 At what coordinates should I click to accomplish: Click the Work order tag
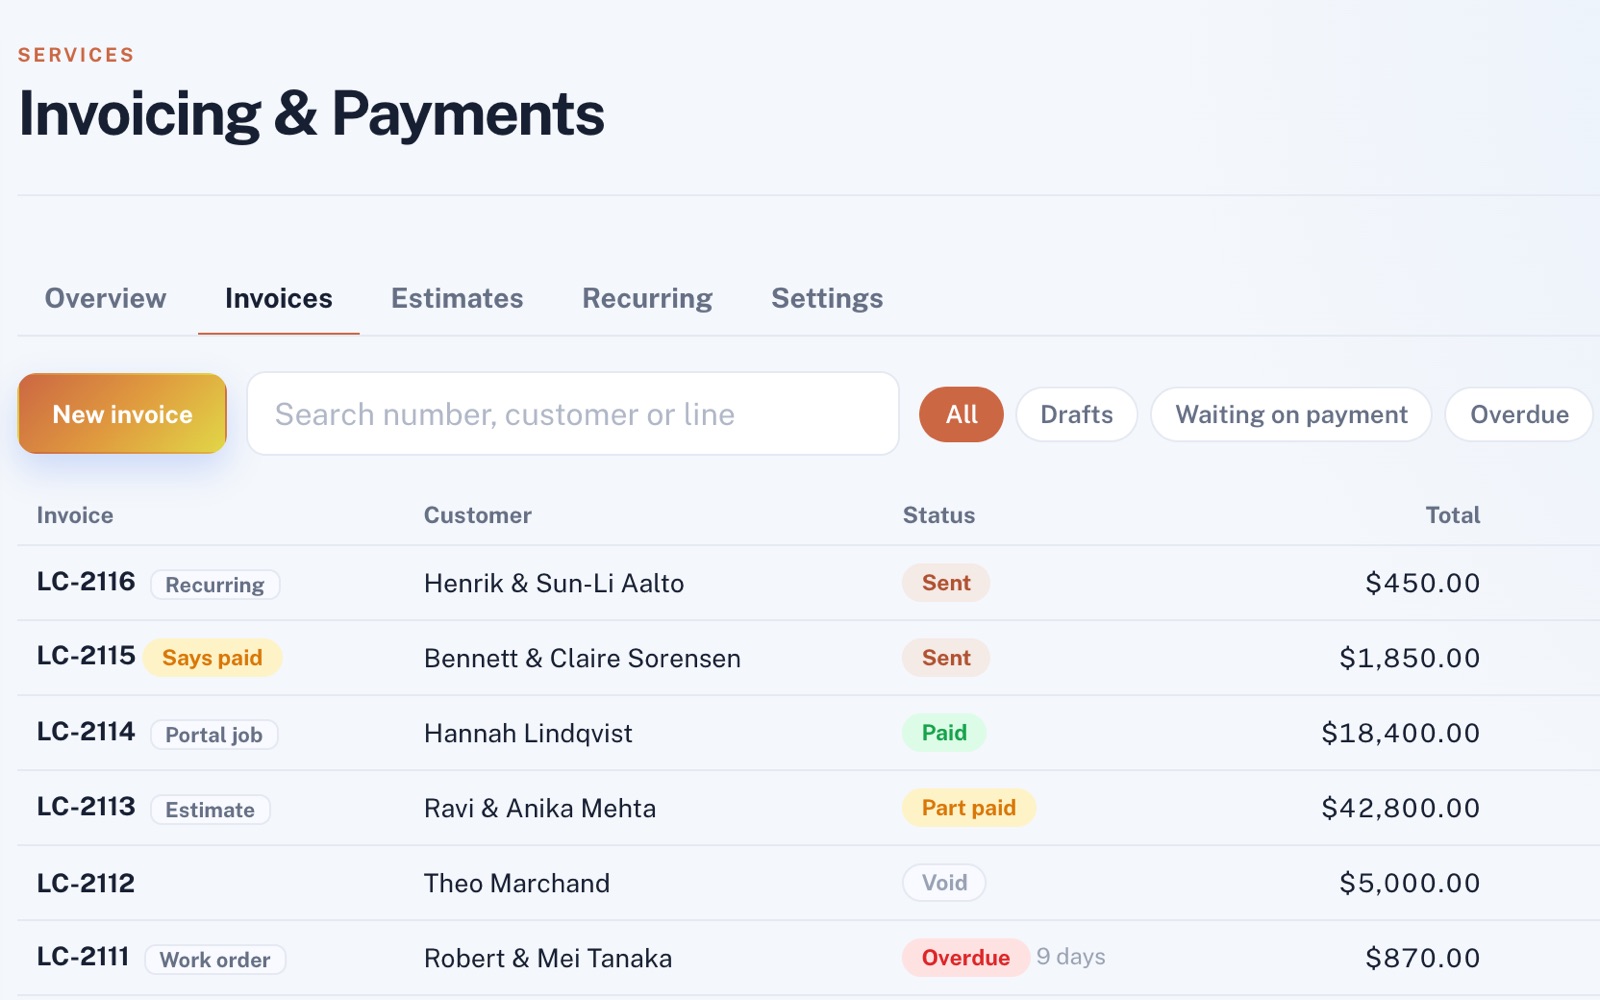click(x=215, y=960)
